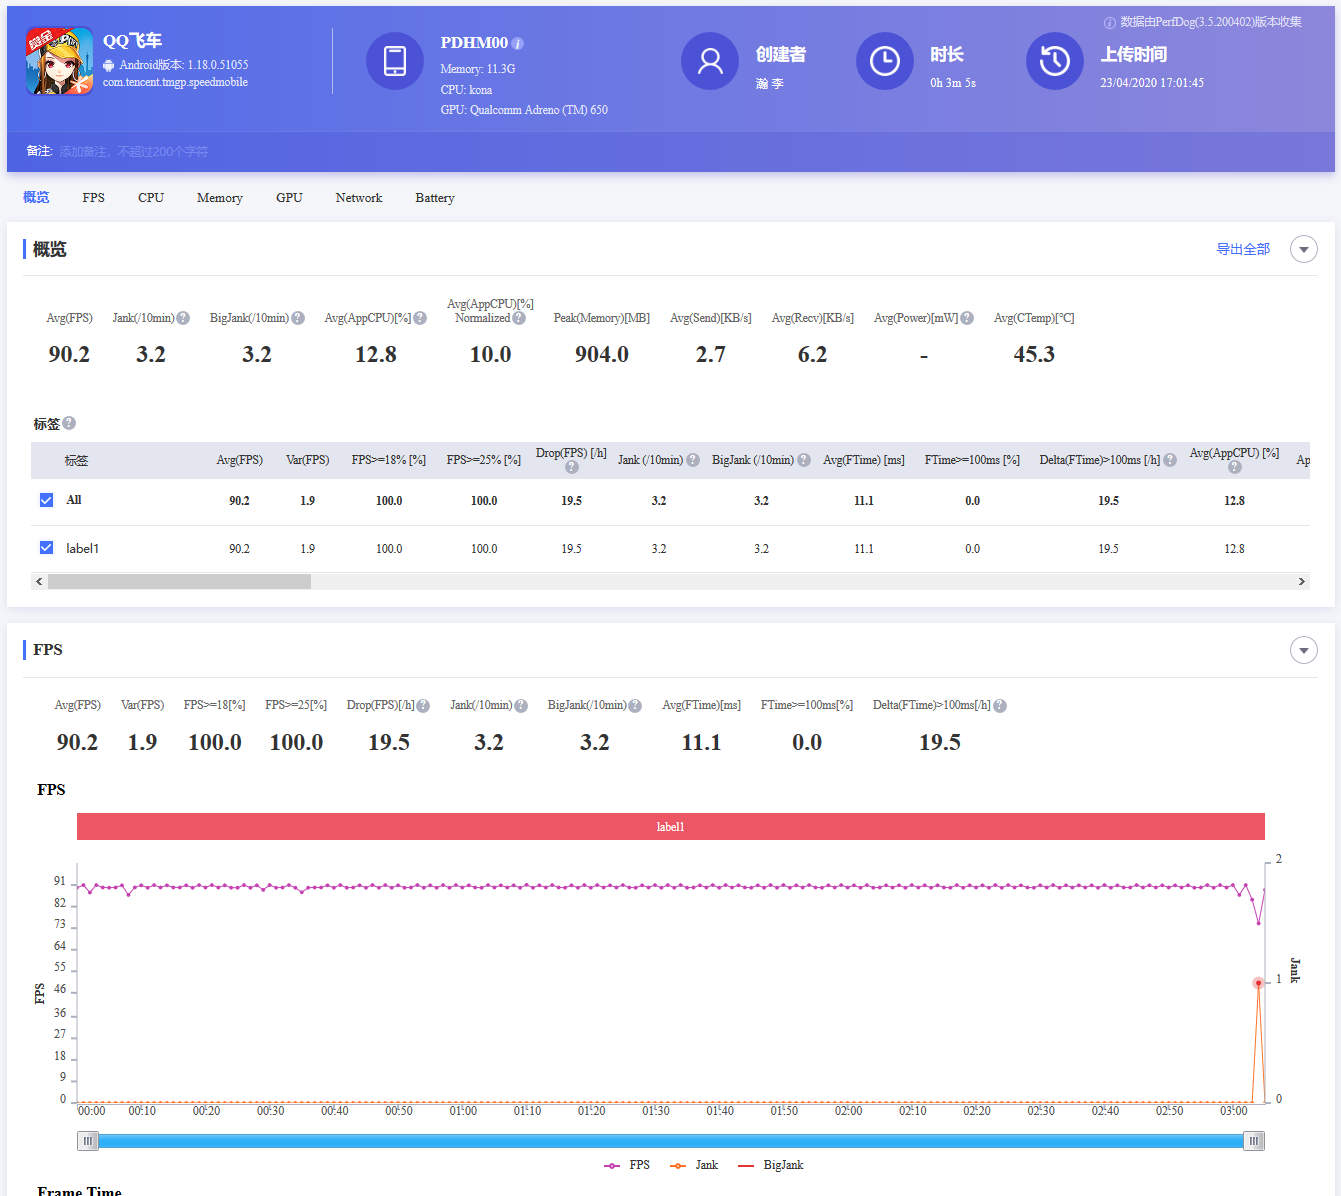The width and height of the screenshot is (1341, 1196).
Task: Uncheck the label1 row checkbox
Action: point(46,548)
